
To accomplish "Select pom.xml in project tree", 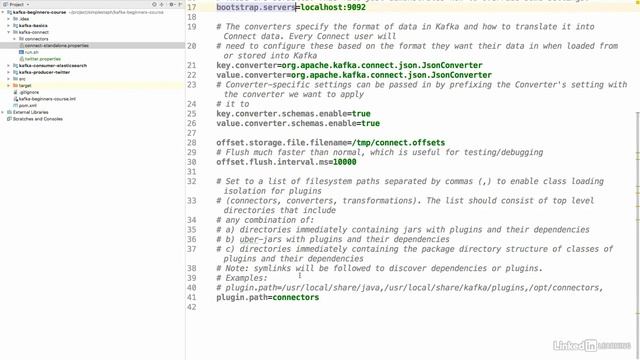I will pyautogui.click(x=28, y=105).
